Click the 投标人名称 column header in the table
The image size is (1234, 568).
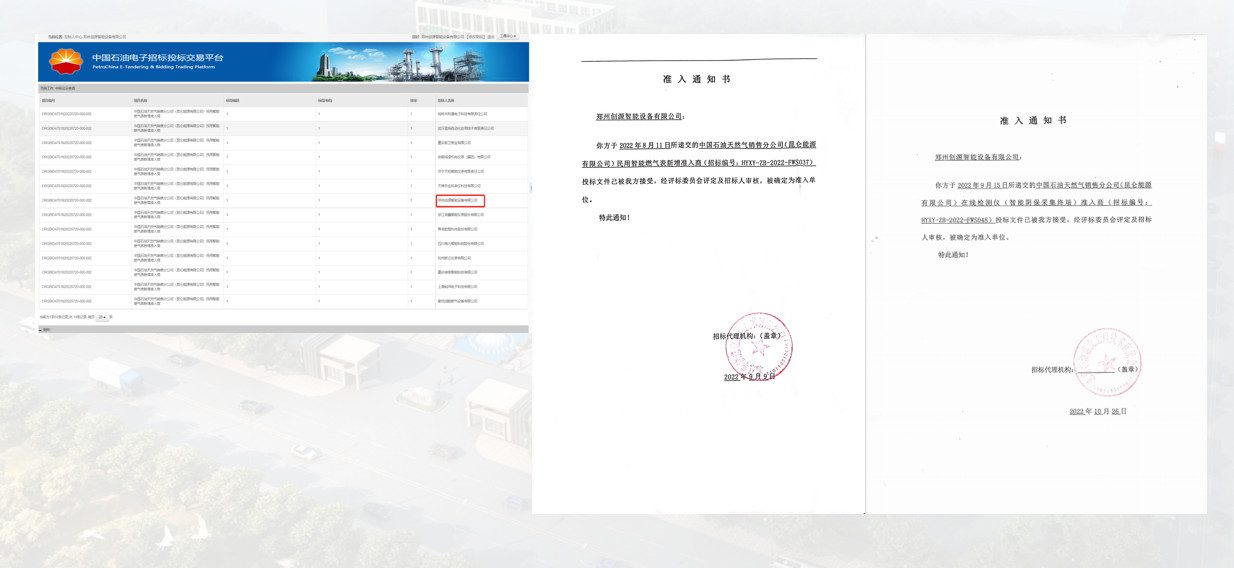[446, 101]
